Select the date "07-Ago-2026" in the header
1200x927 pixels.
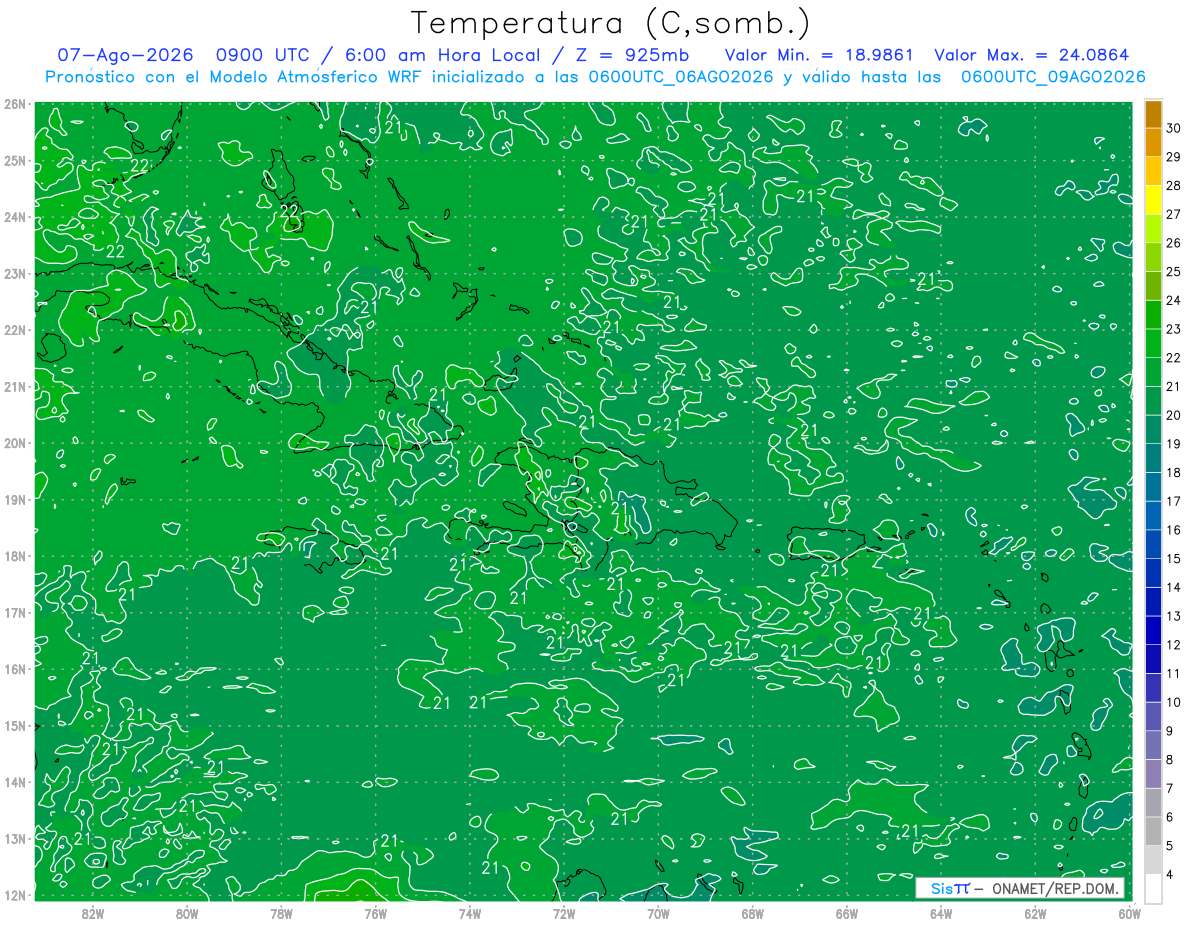coord(125,55)
